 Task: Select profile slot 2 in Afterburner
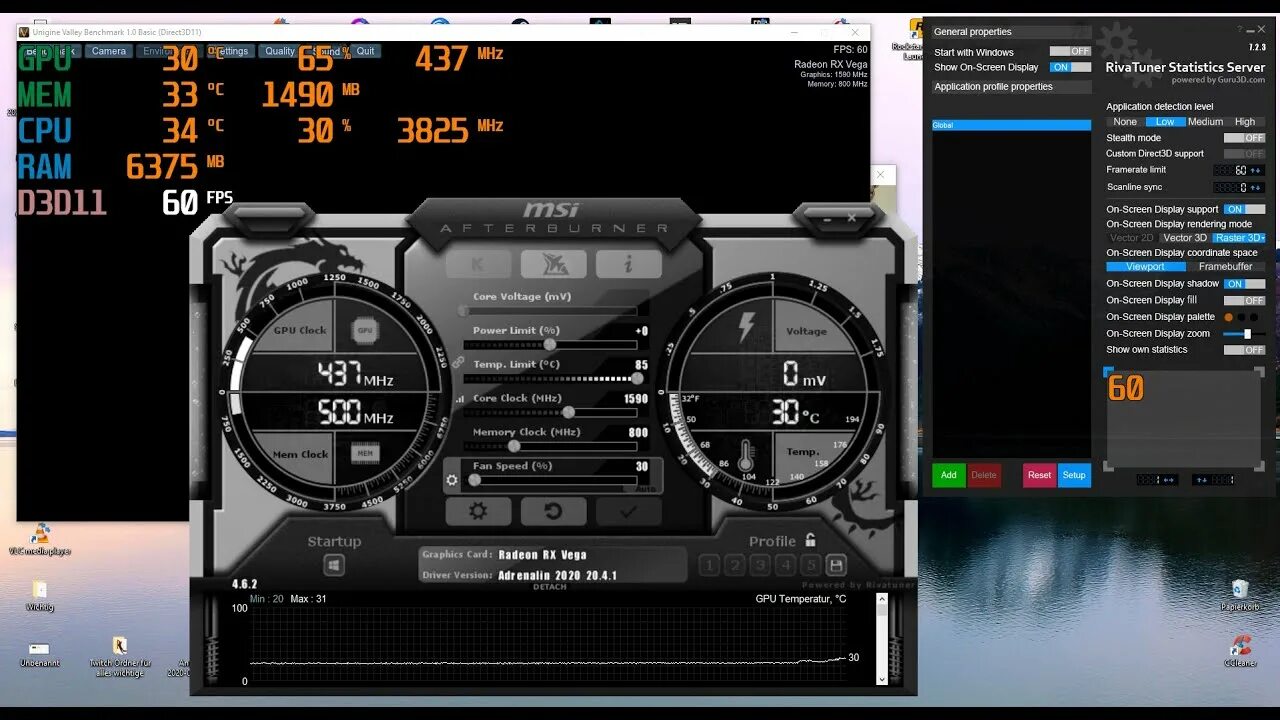735,566
